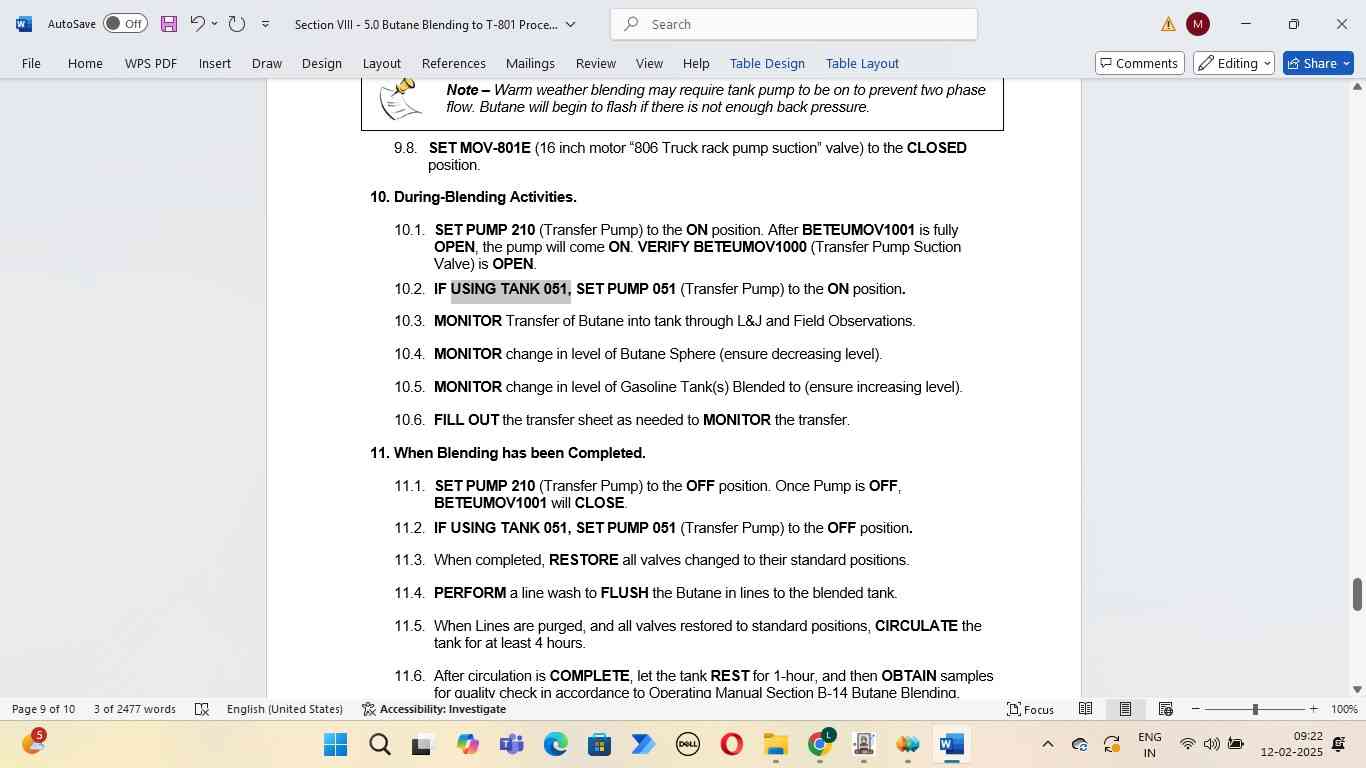Click the Comments button
The width and height of the screenshot is (1366, 768).
(1139, 63)
